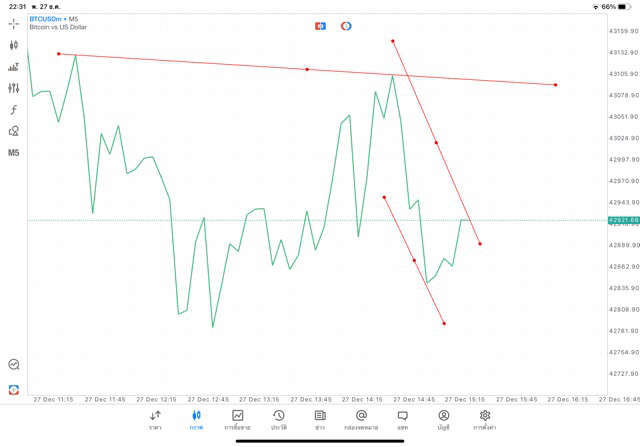Open chart settings sliders icon

tap(13, 88)
